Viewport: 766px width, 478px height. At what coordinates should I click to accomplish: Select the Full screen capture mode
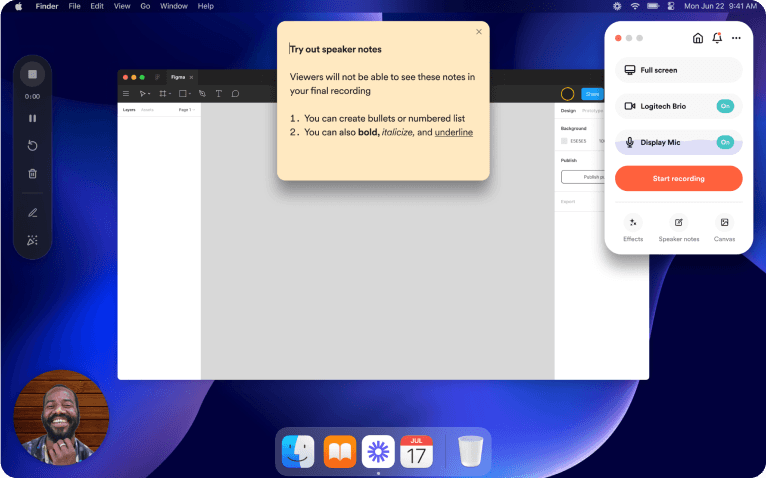679,70
